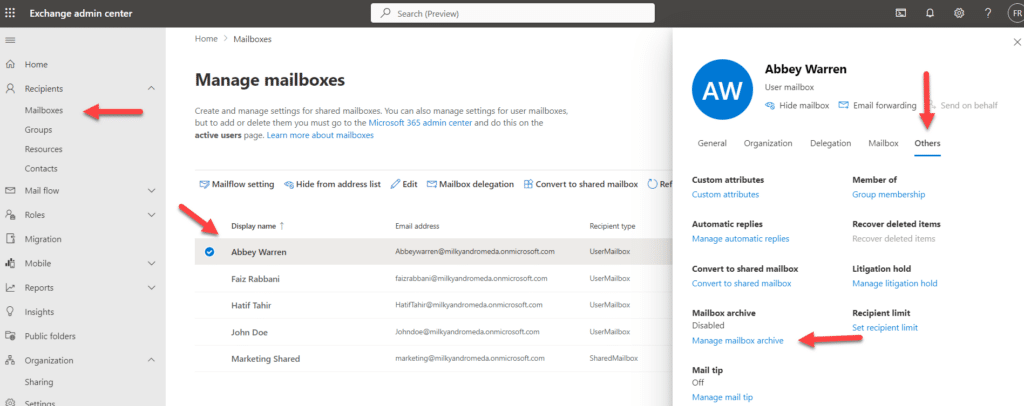Collapse the Organization section chevron
Viewport: 1024px width, 406px height.
click(152, 360)
